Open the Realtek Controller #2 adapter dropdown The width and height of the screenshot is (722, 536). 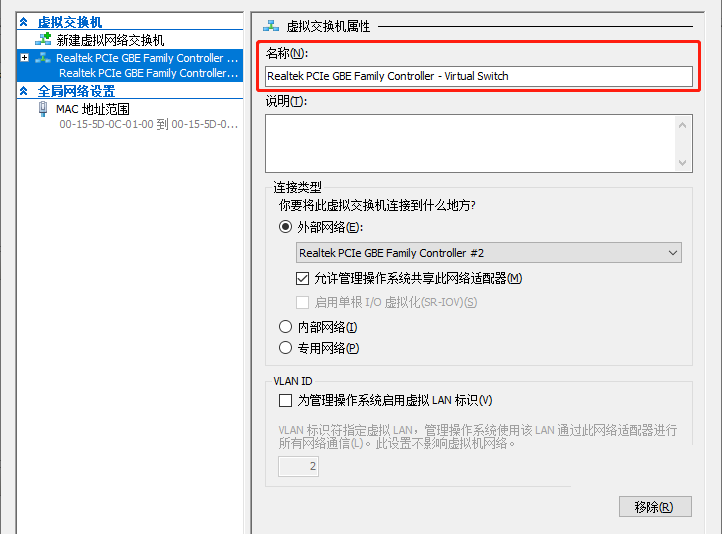pyautogui.click(x=489, y=253)
